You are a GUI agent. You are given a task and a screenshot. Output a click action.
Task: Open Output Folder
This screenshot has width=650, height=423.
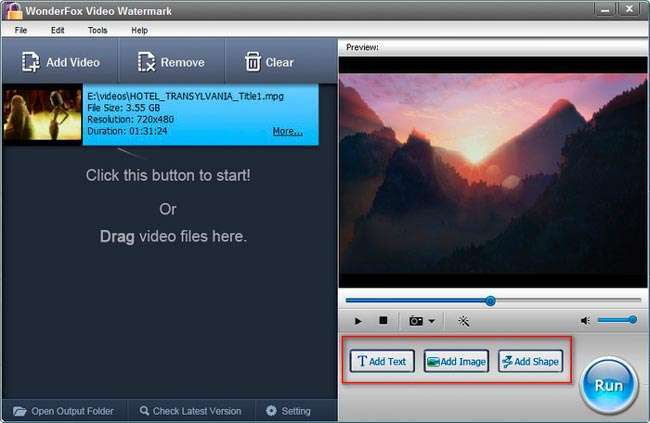(x=63, y=411)
